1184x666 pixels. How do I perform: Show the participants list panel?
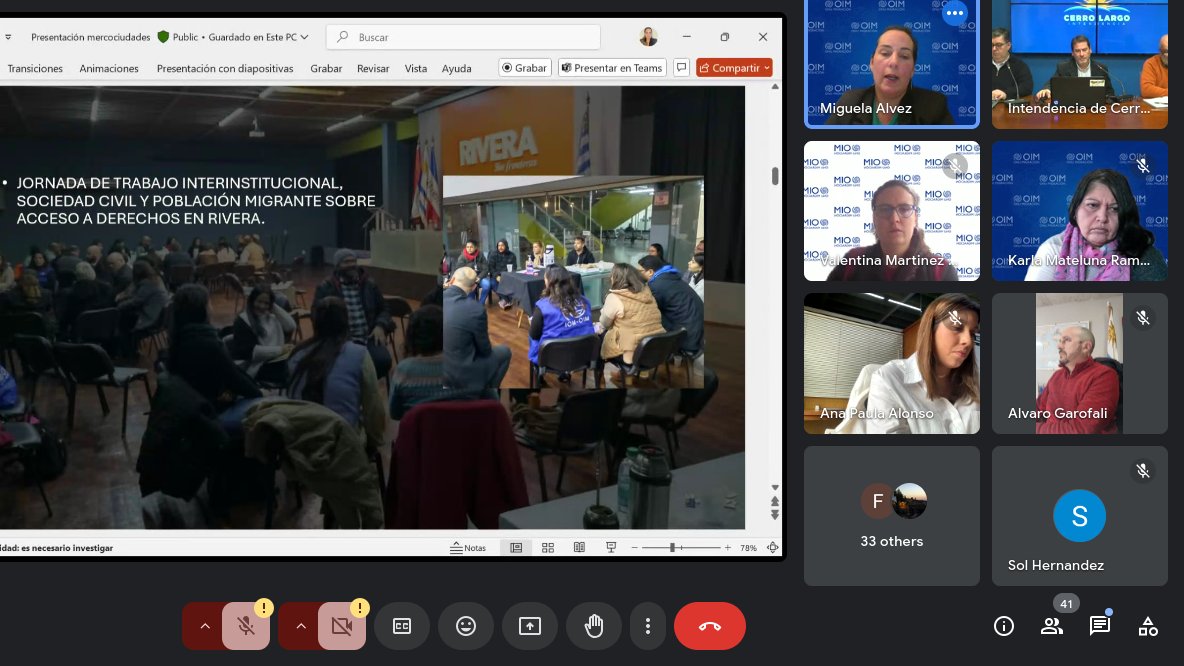(x=1052, y=626)
